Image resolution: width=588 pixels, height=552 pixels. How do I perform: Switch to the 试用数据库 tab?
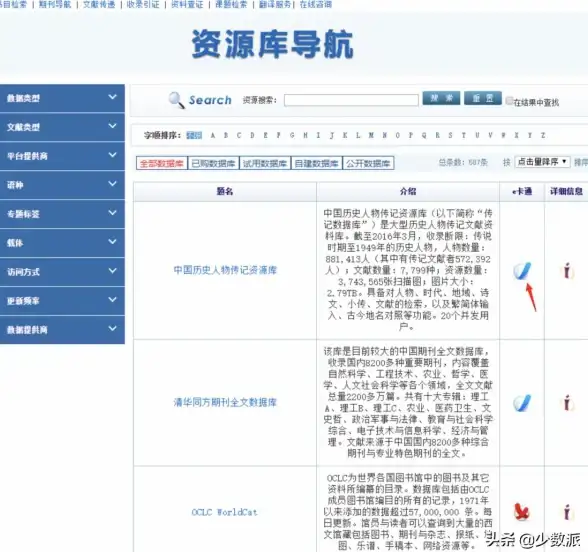265,163
